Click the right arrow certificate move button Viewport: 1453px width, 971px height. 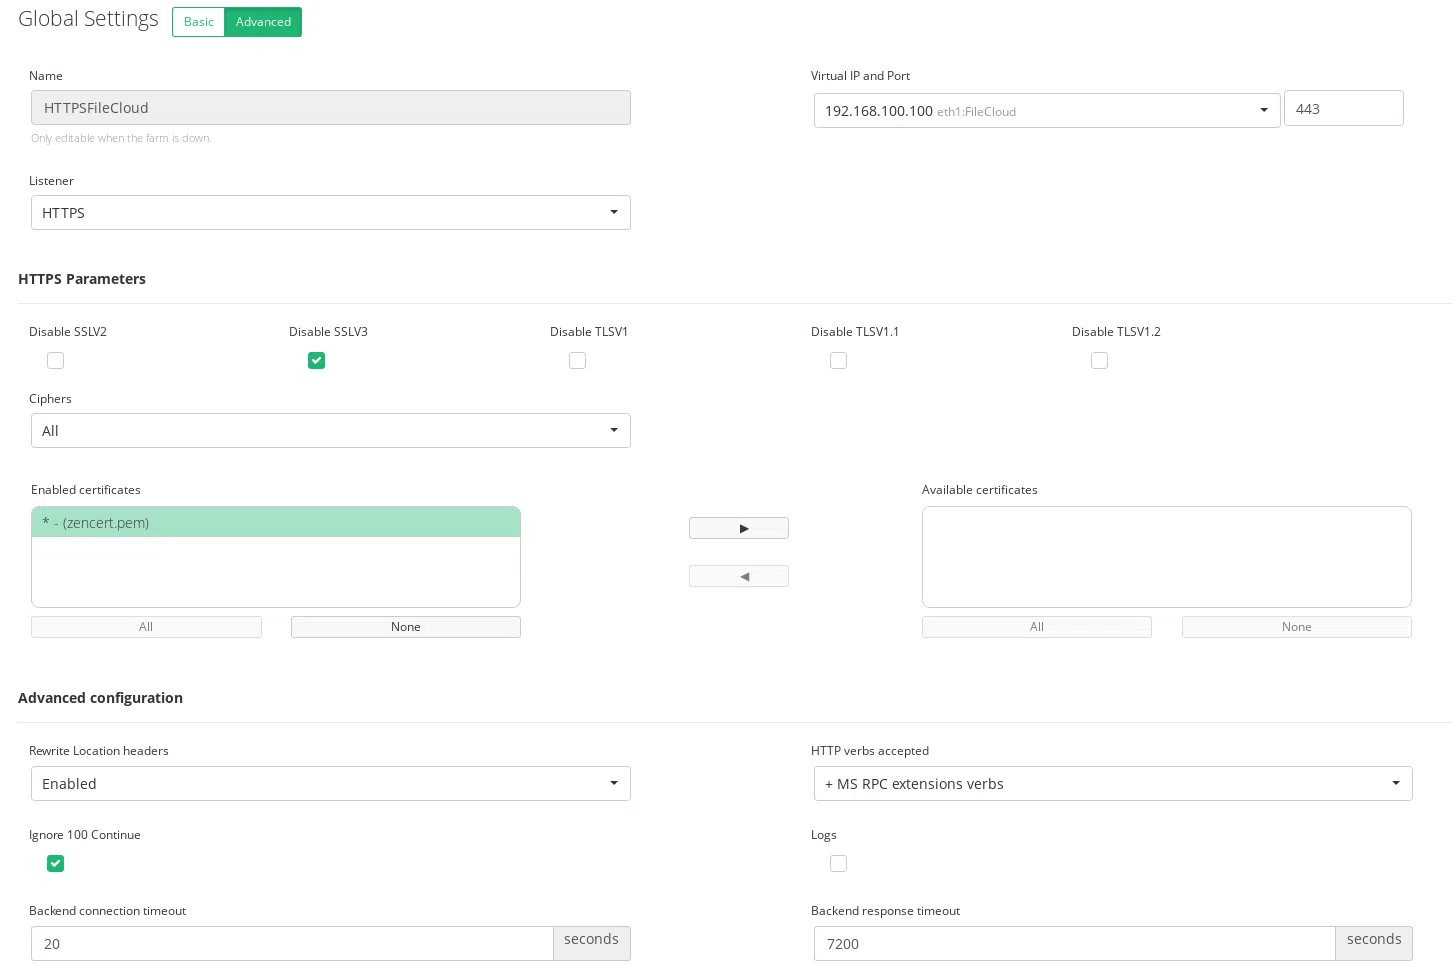(x=738, y=528)
